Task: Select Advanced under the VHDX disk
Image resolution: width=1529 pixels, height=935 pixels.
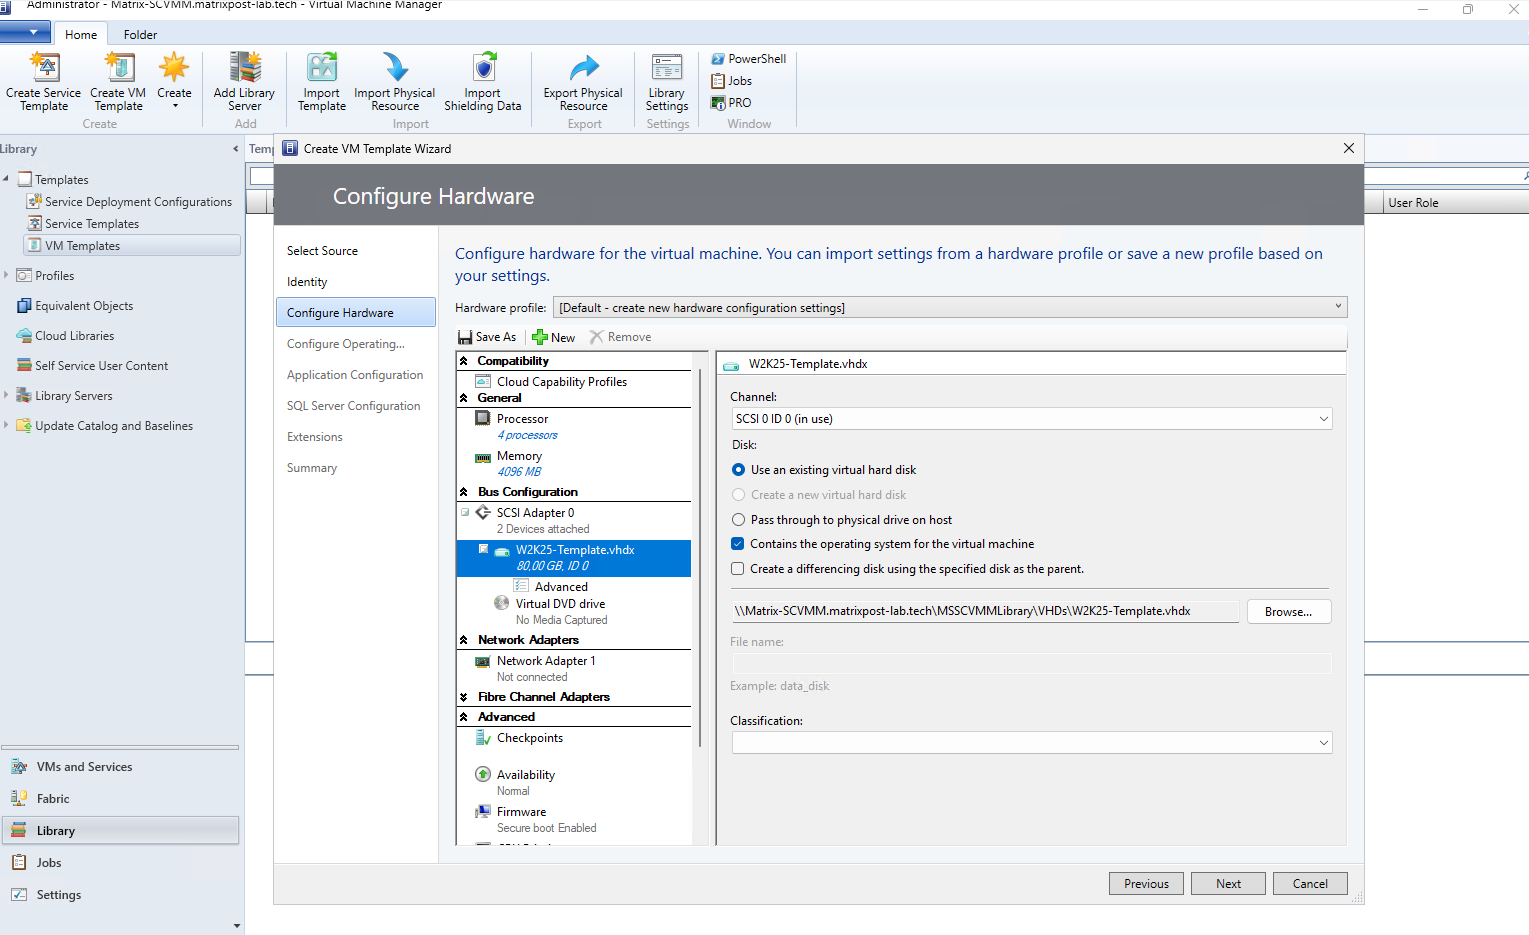Action: [561, 587]
